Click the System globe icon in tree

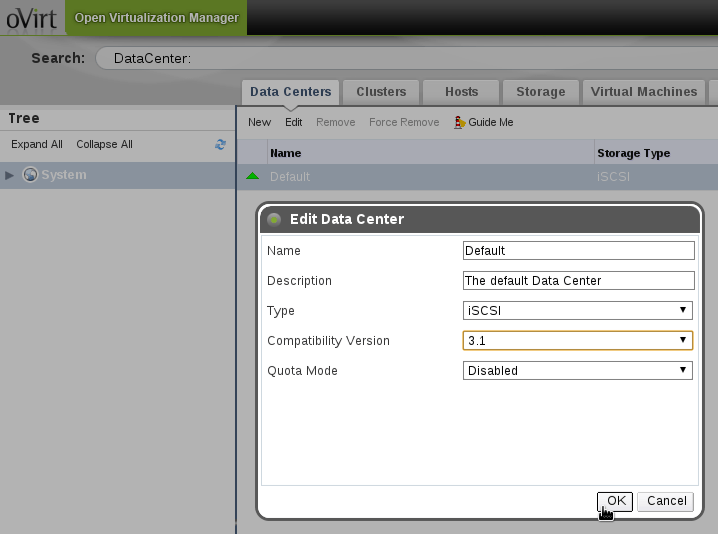click(x=30, y=175)
